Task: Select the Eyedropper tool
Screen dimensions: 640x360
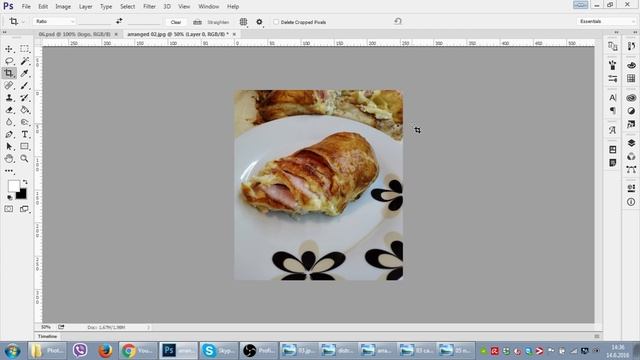Action: 24,73
